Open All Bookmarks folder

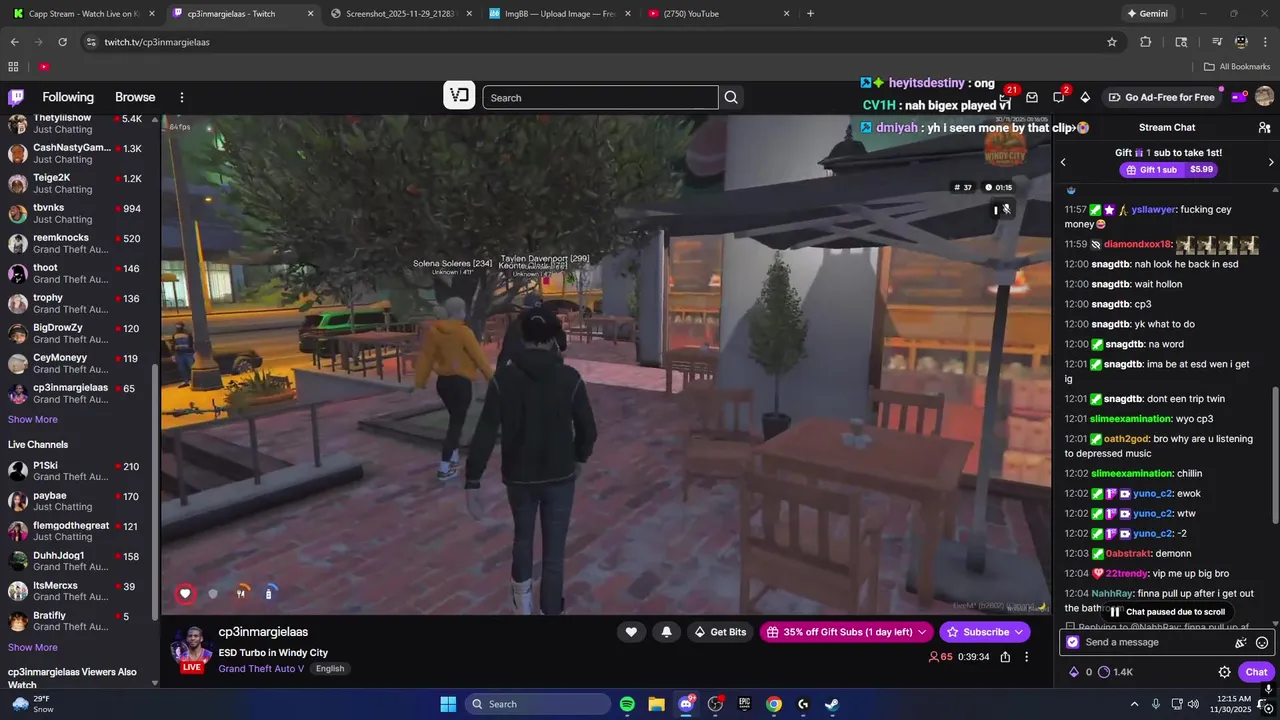click(x=1237, y=67)
